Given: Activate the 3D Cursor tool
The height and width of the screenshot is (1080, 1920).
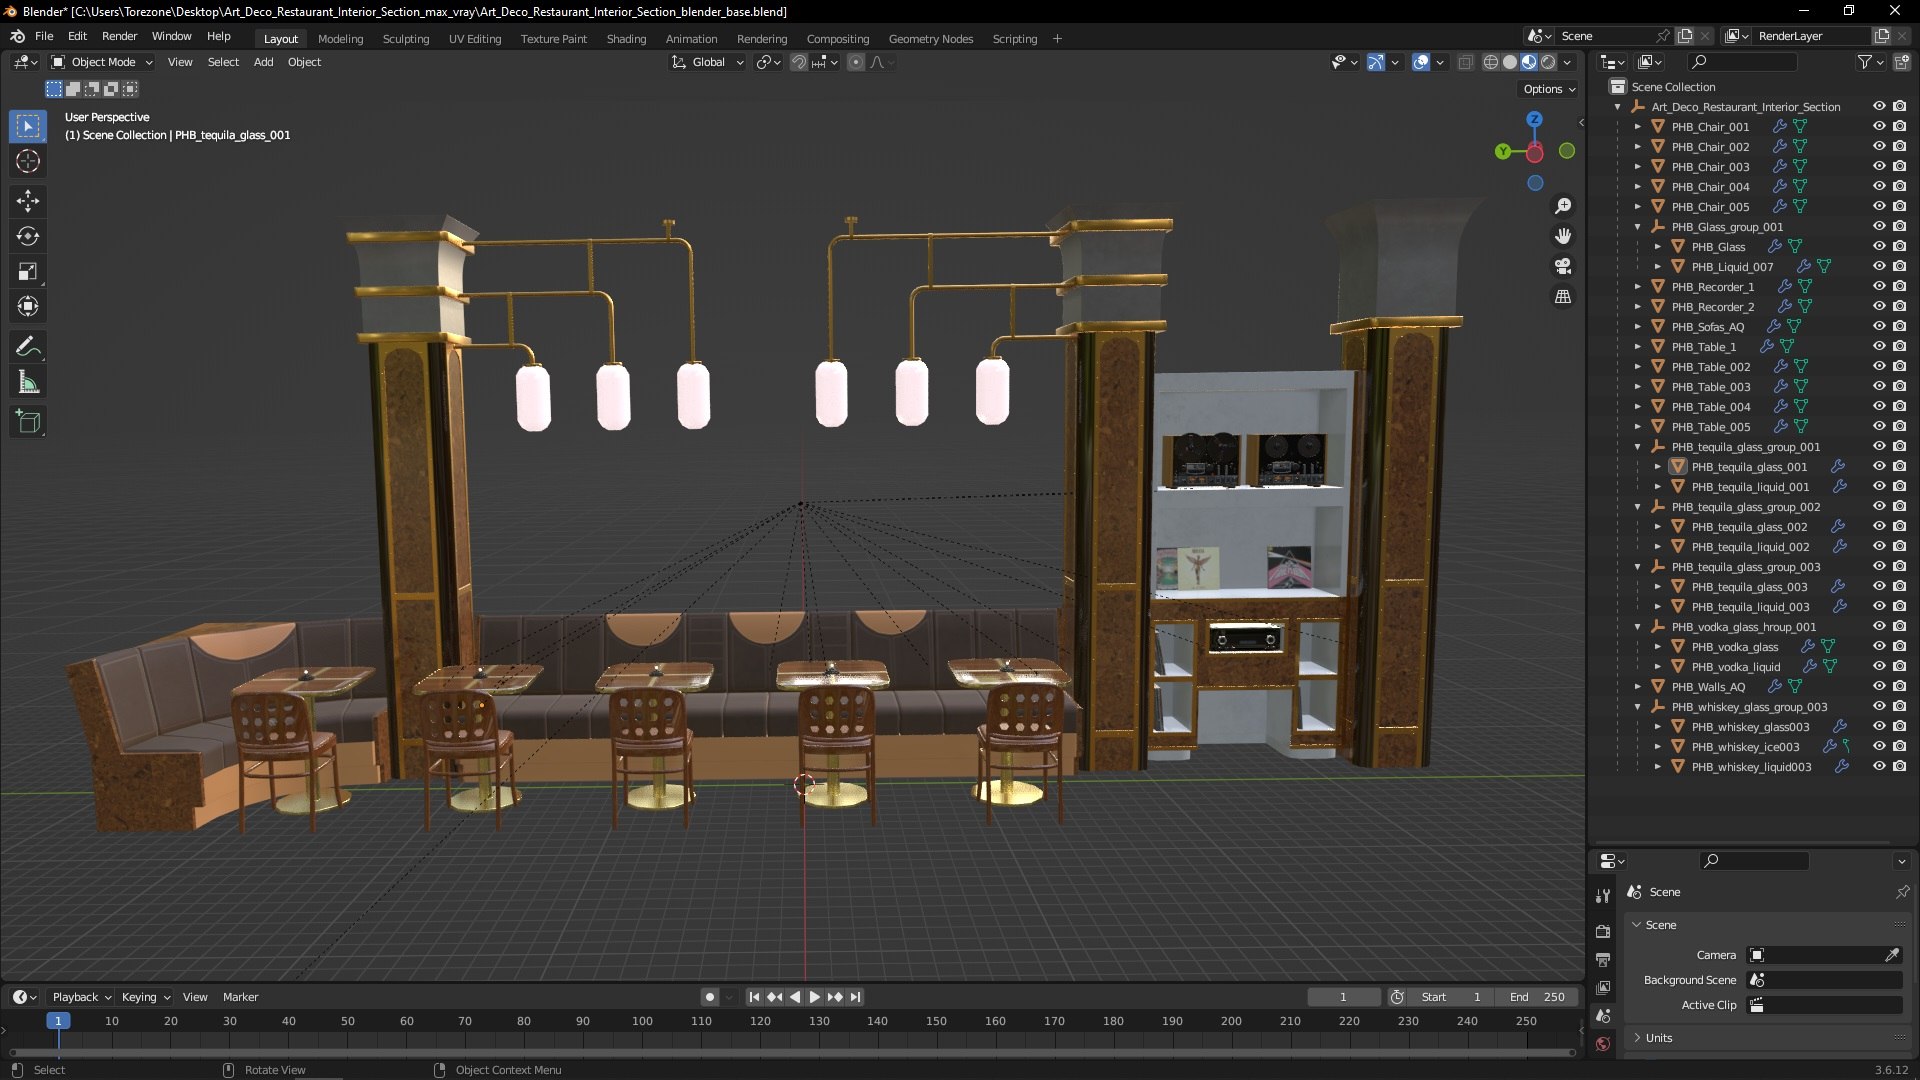Looking at the screenshot, I should (28, 161).
